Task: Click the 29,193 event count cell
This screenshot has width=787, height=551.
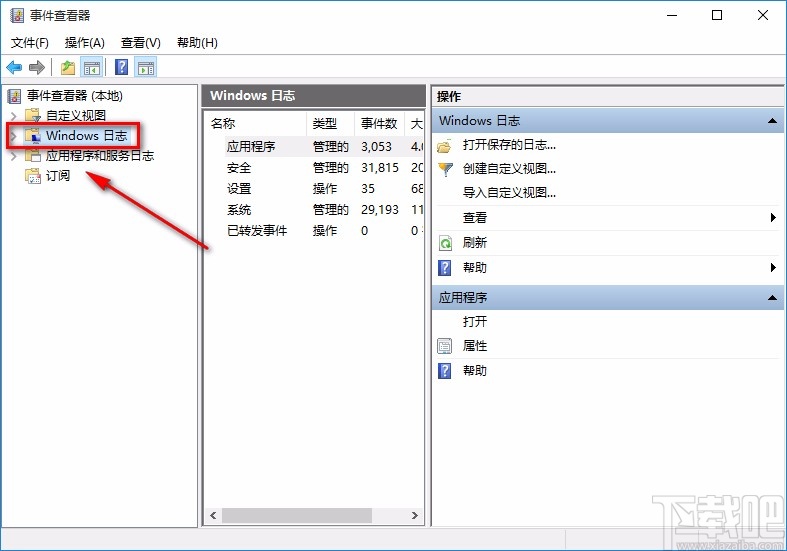Action: click(x=380, y=210)
